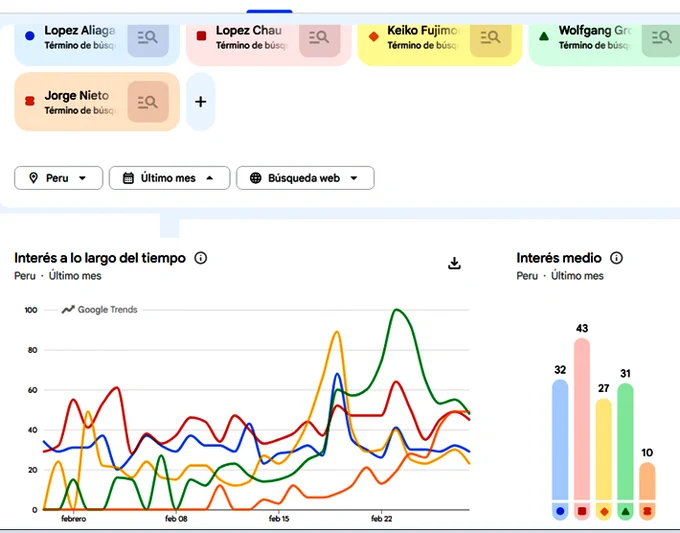This screenshot has height=533, width=680.
Task: Click the value 43 above pink bar
Action: click(x=582, y=328)
